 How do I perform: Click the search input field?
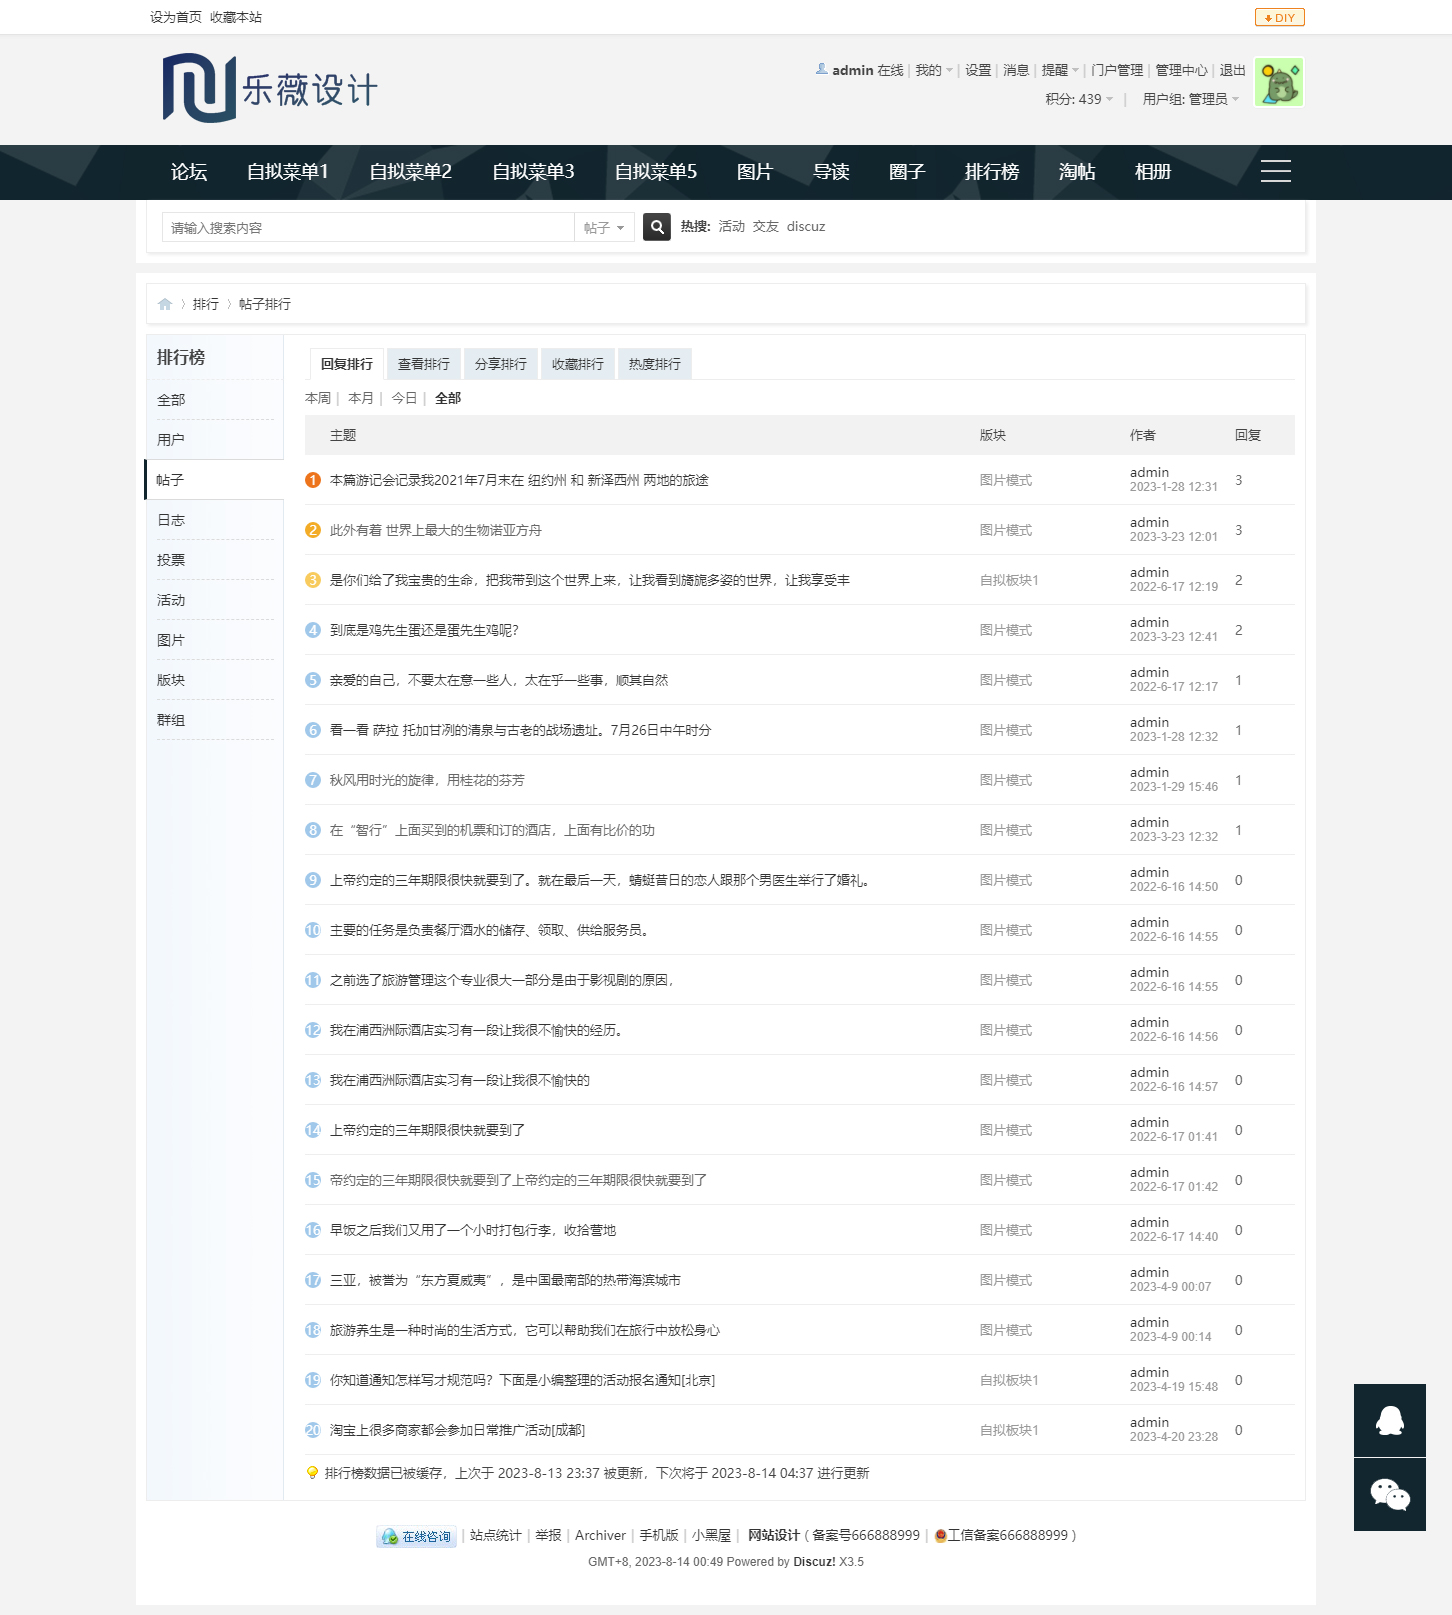pos(367,228)
